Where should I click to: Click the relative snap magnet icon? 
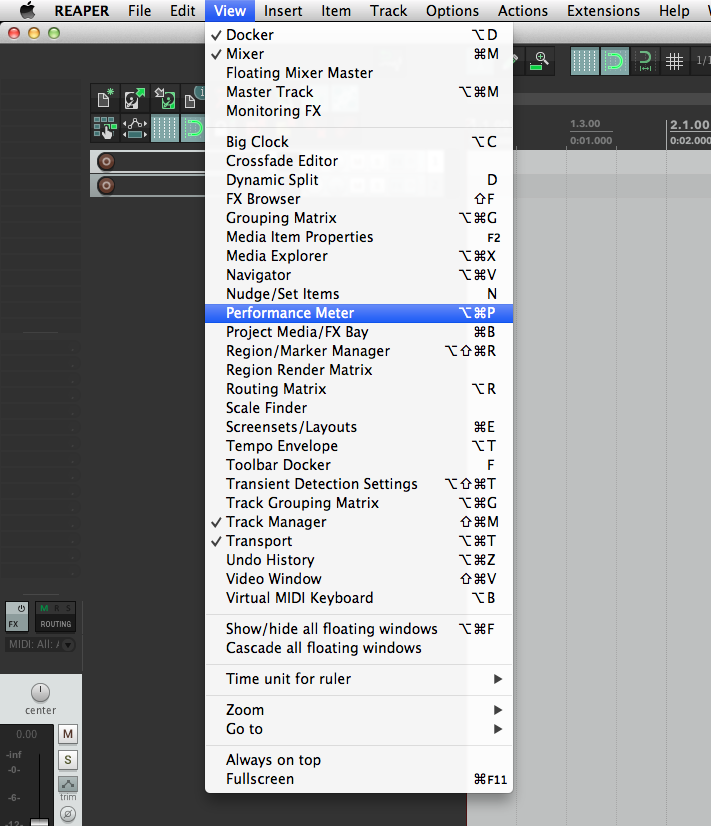[x=645, y=61]
